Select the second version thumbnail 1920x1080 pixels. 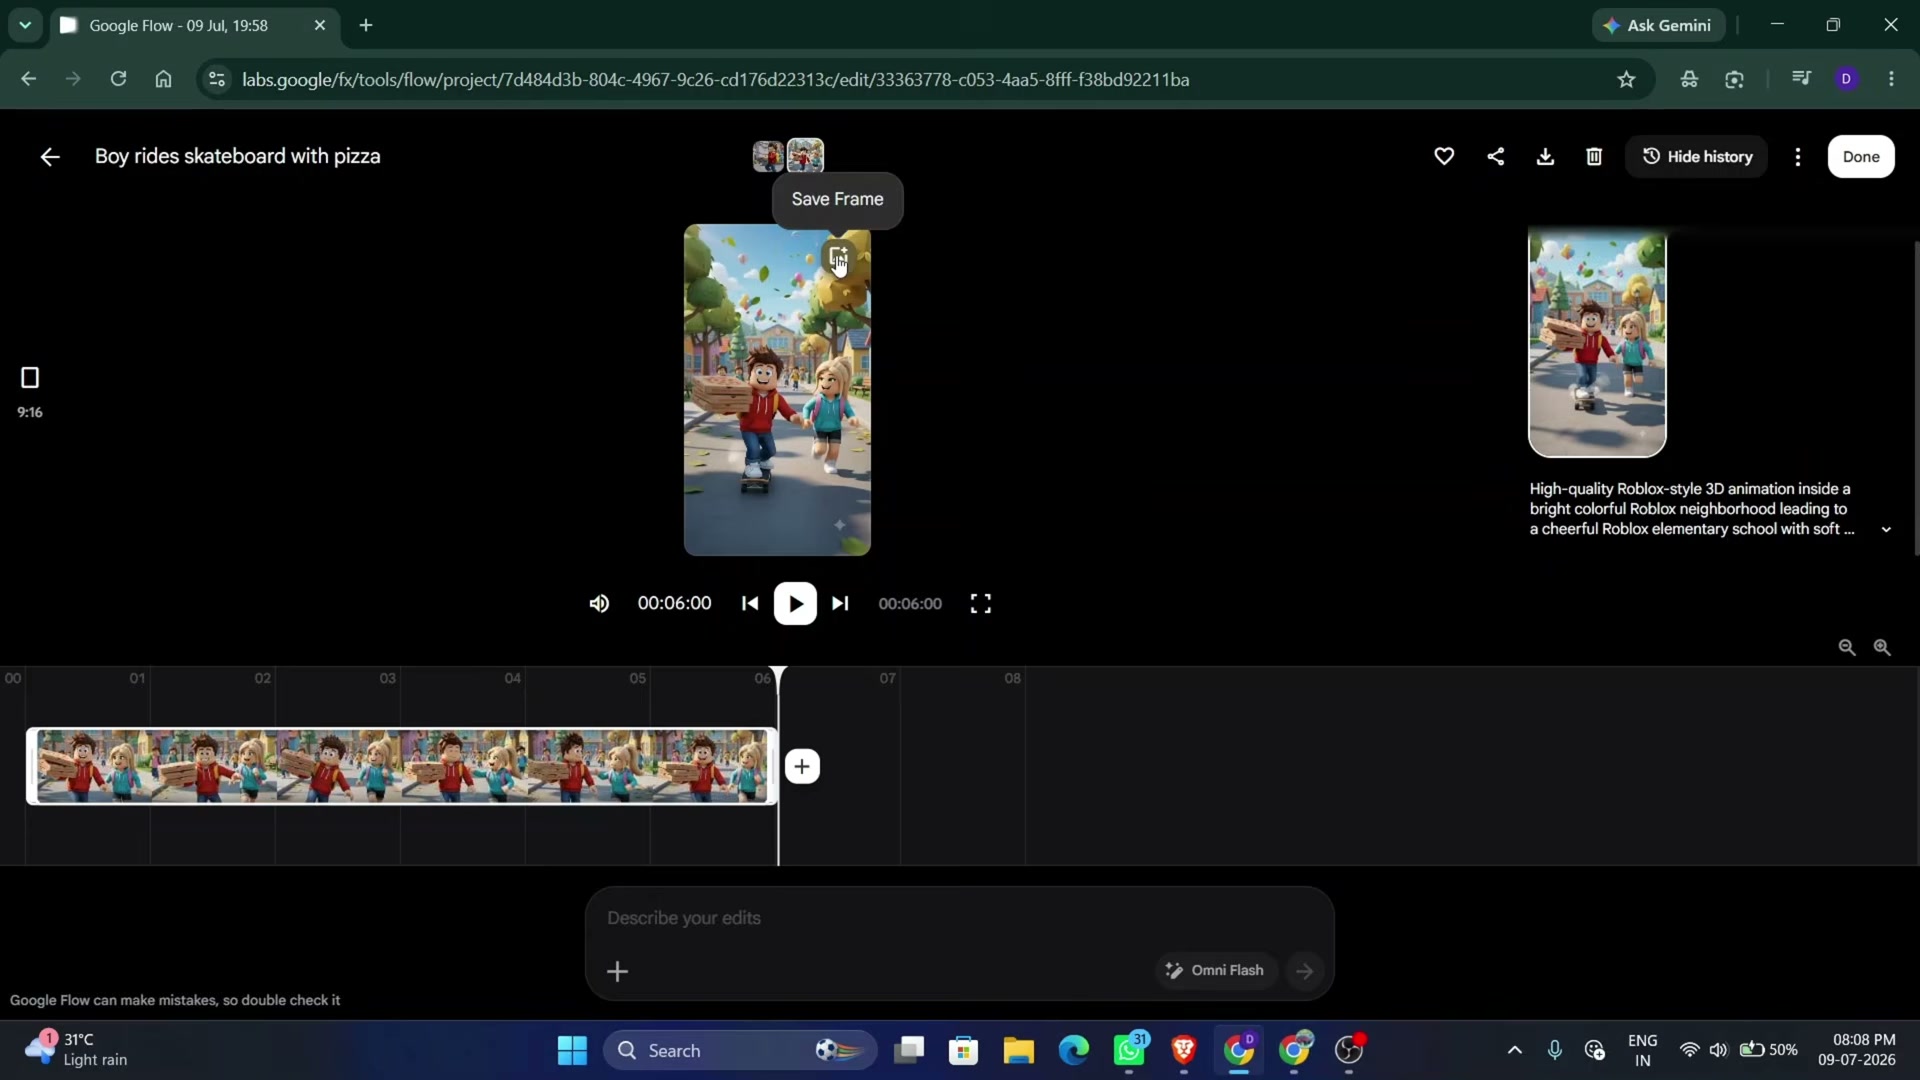pyautogui.click(x=805, y=156)
